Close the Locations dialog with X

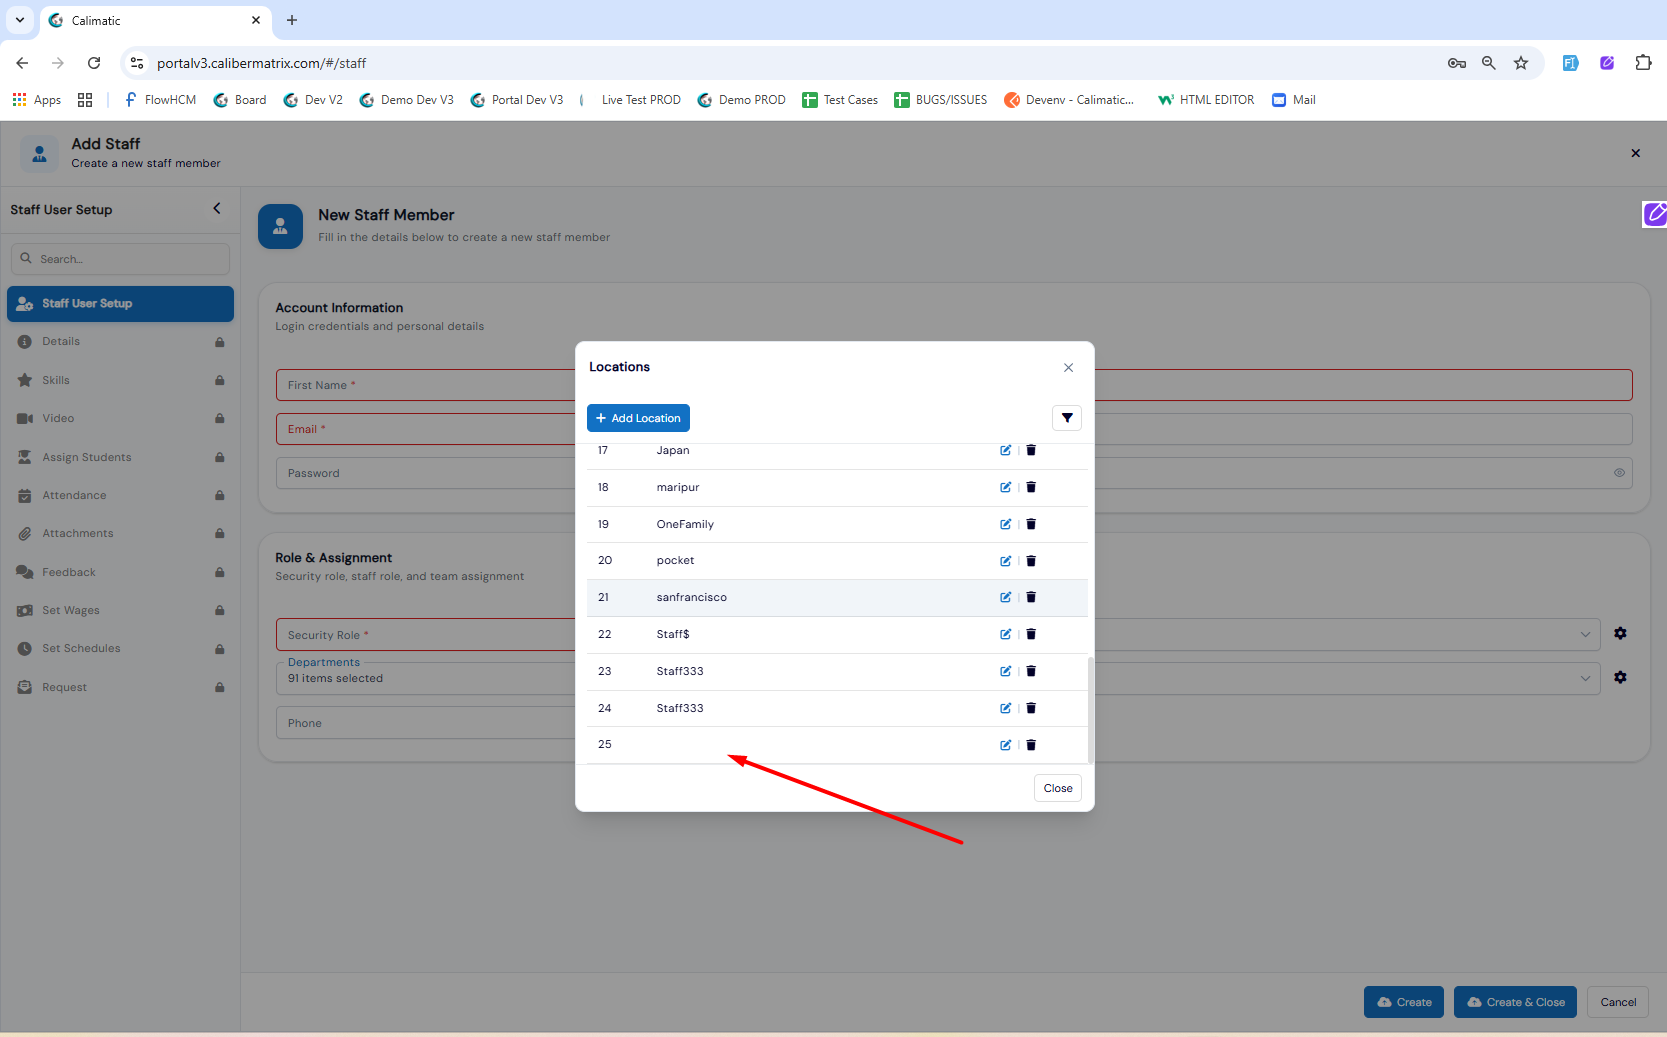[x=1068, y=368]
